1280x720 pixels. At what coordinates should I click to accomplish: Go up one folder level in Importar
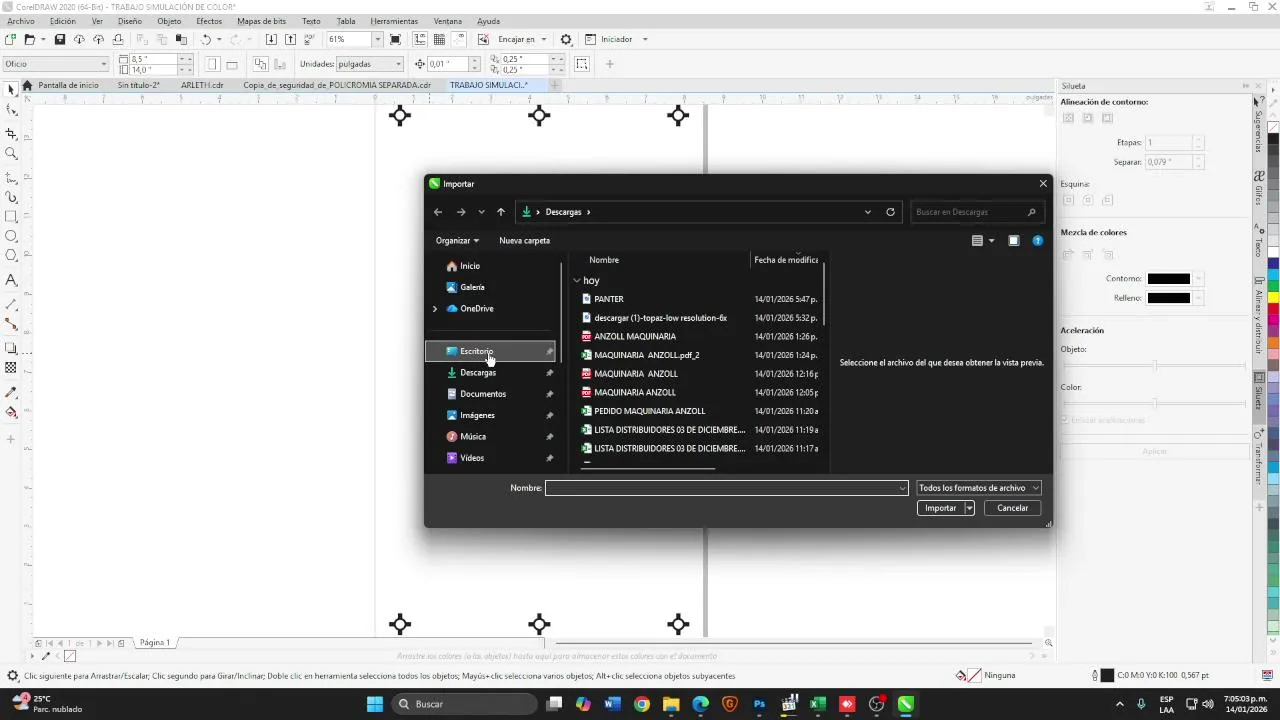(501, 212)
